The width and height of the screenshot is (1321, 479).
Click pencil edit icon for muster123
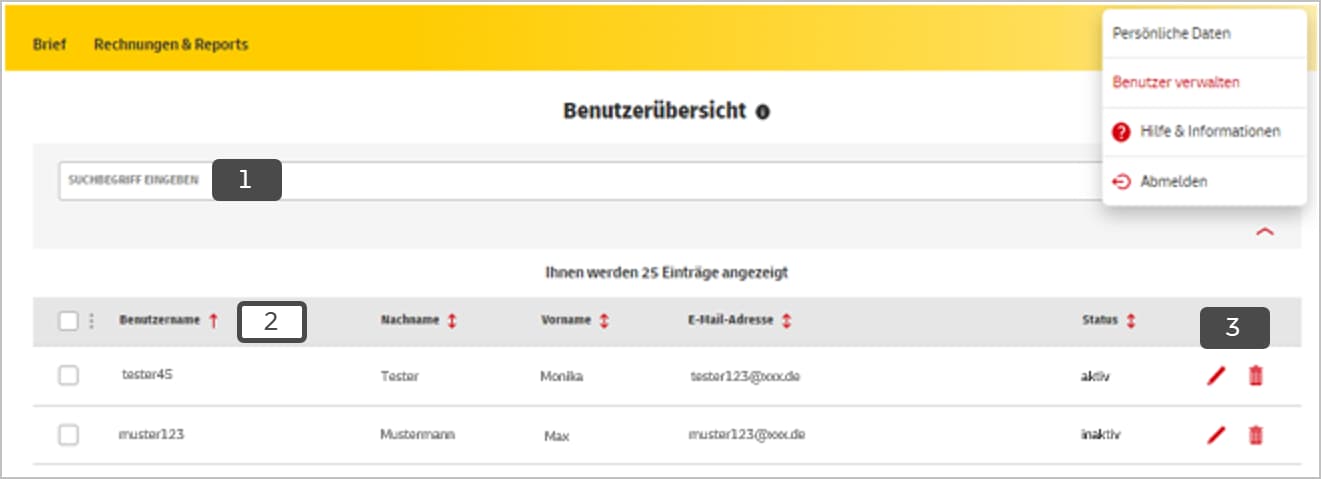(x=1216, y=435)
